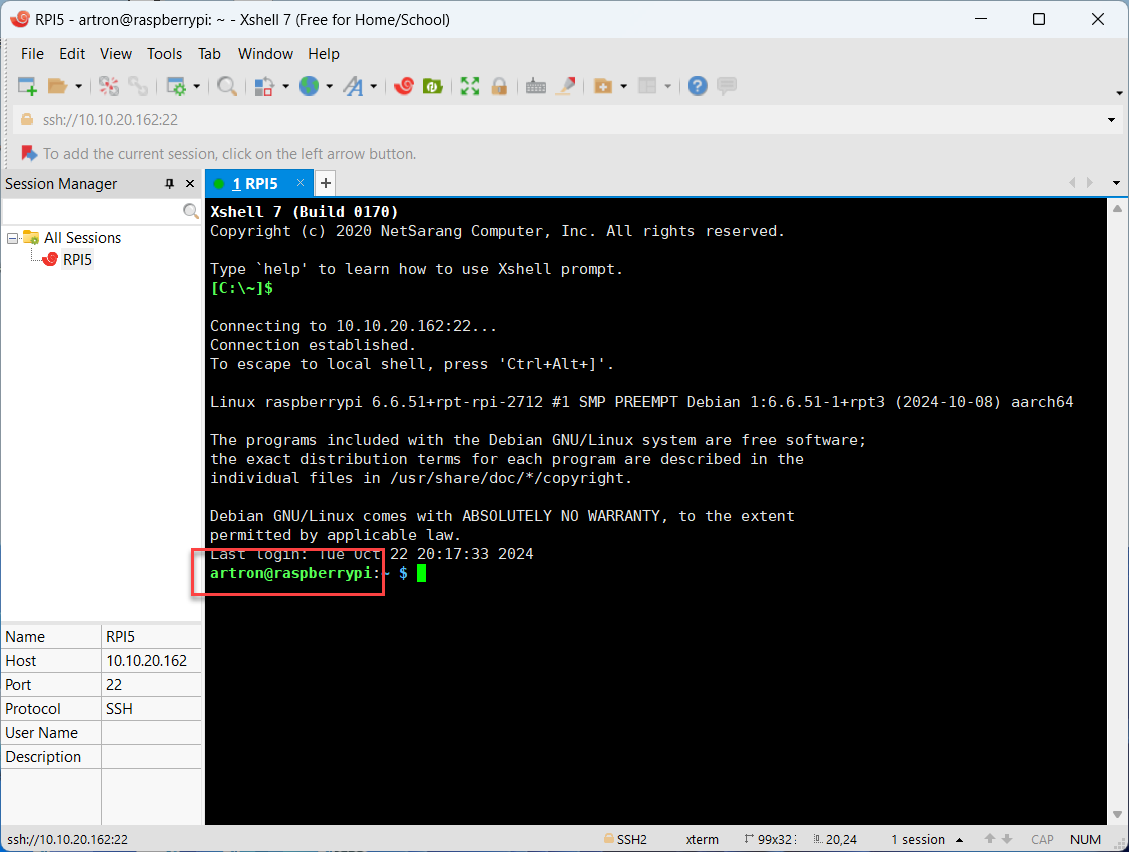This screenshot has height=852, width=1129.
Task: Close the Session Manager panel
Action: [190, 184]
